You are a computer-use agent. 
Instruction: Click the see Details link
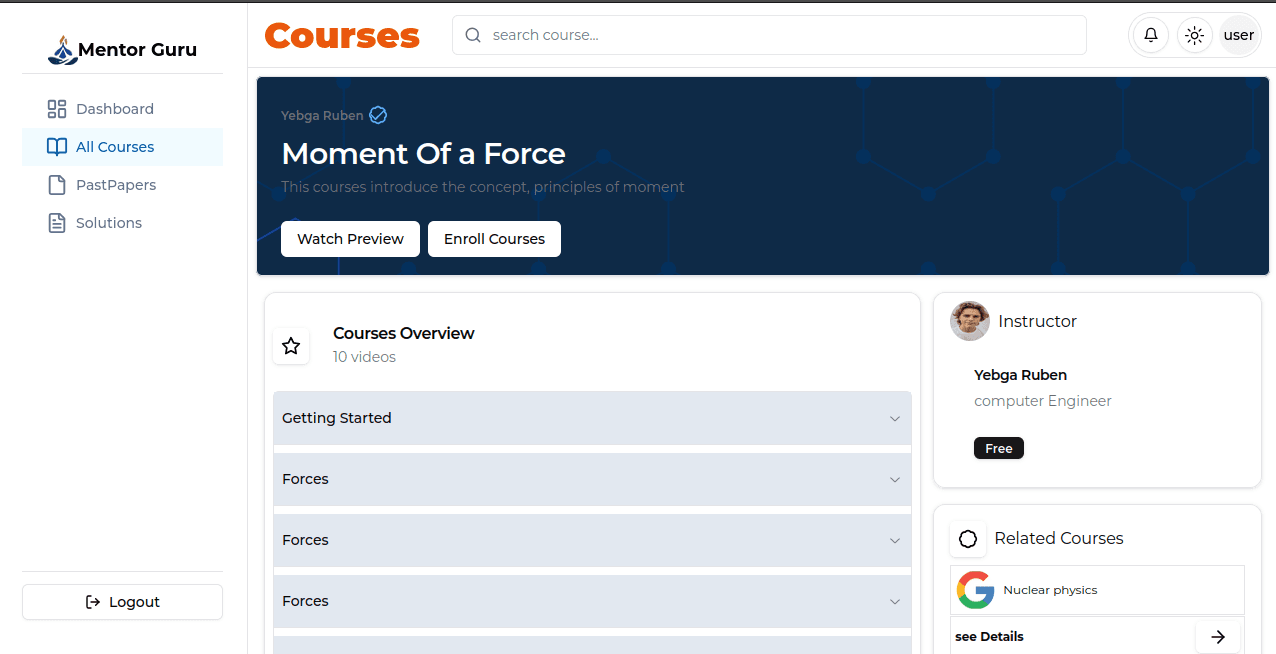(989, 637)
